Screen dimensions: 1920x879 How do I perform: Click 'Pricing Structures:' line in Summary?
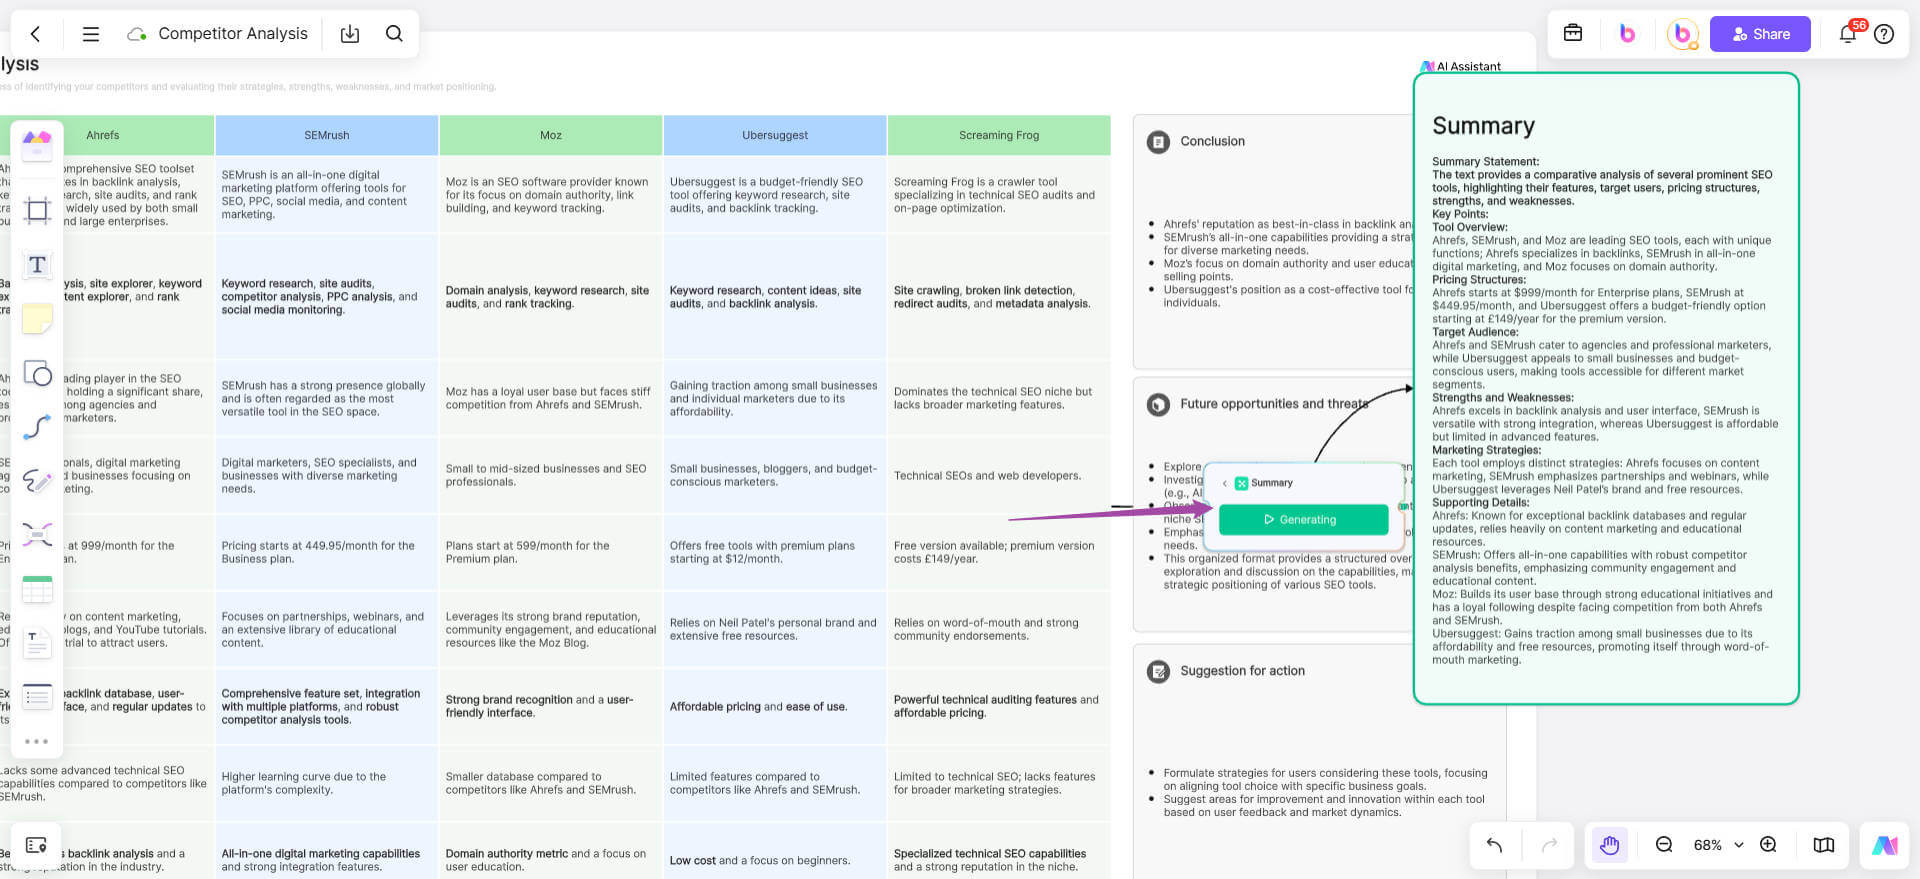point(1478,280)
